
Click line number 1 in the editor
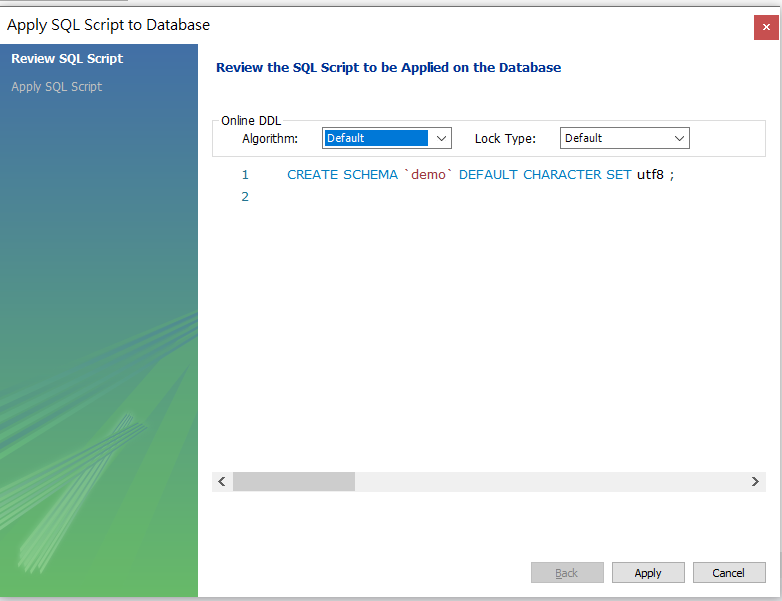click(x=245, y=175)
